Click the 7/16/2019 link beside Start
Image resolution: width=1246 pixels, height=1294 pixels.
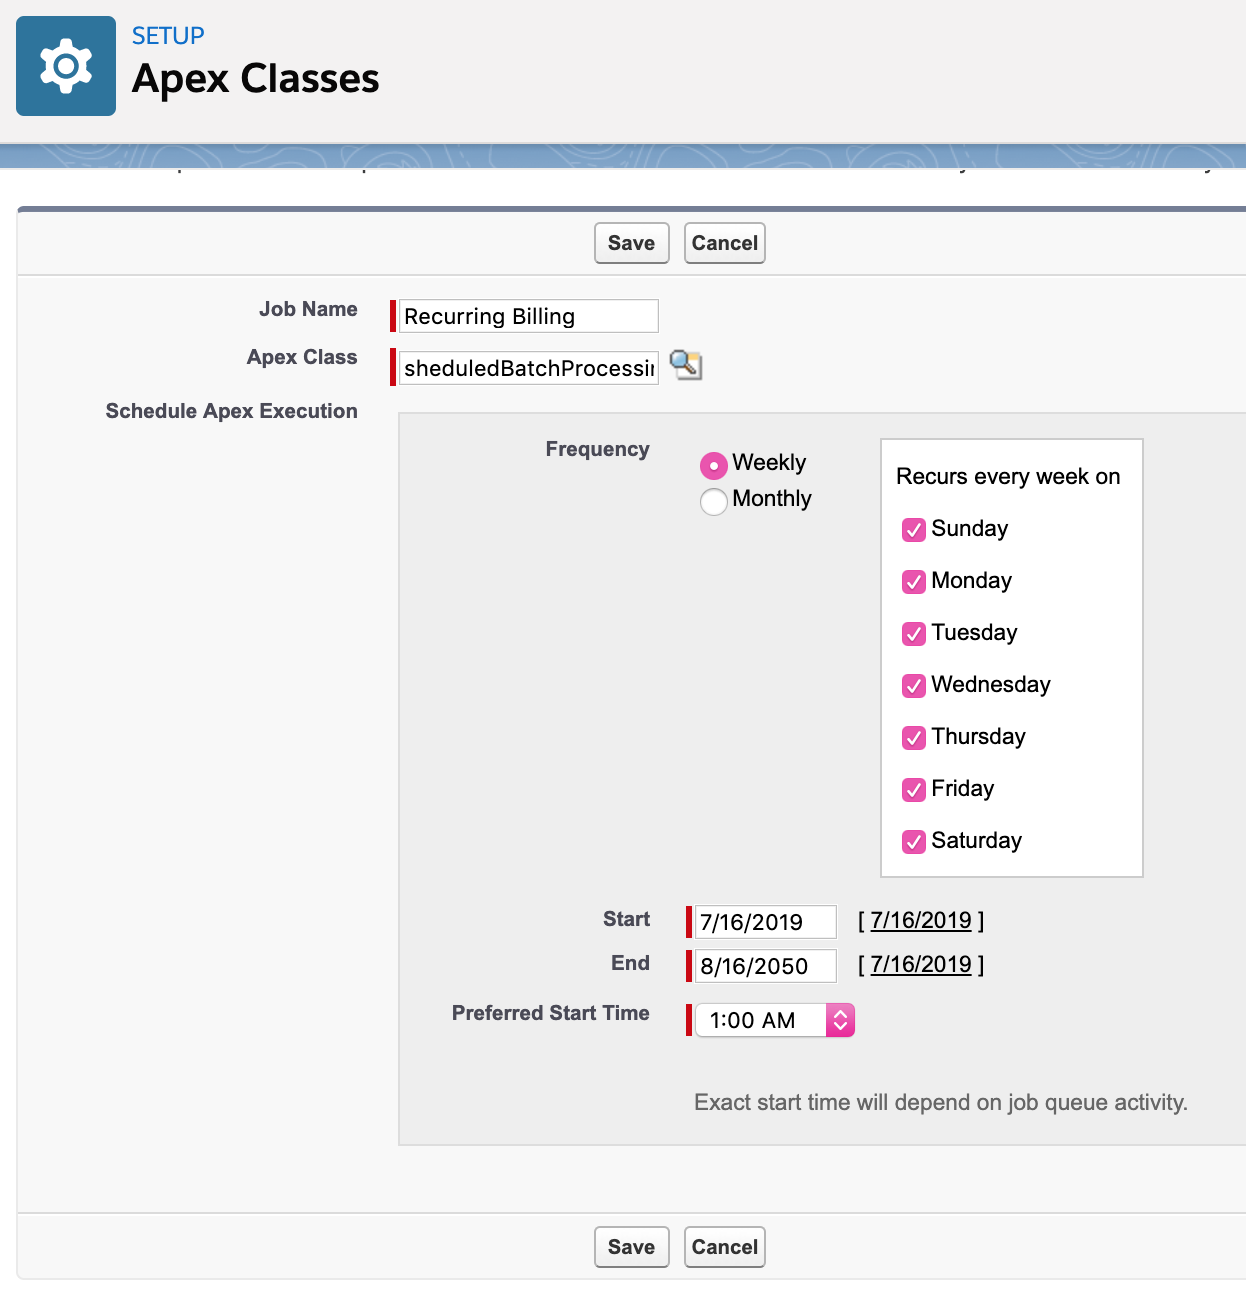click(921, 920)
